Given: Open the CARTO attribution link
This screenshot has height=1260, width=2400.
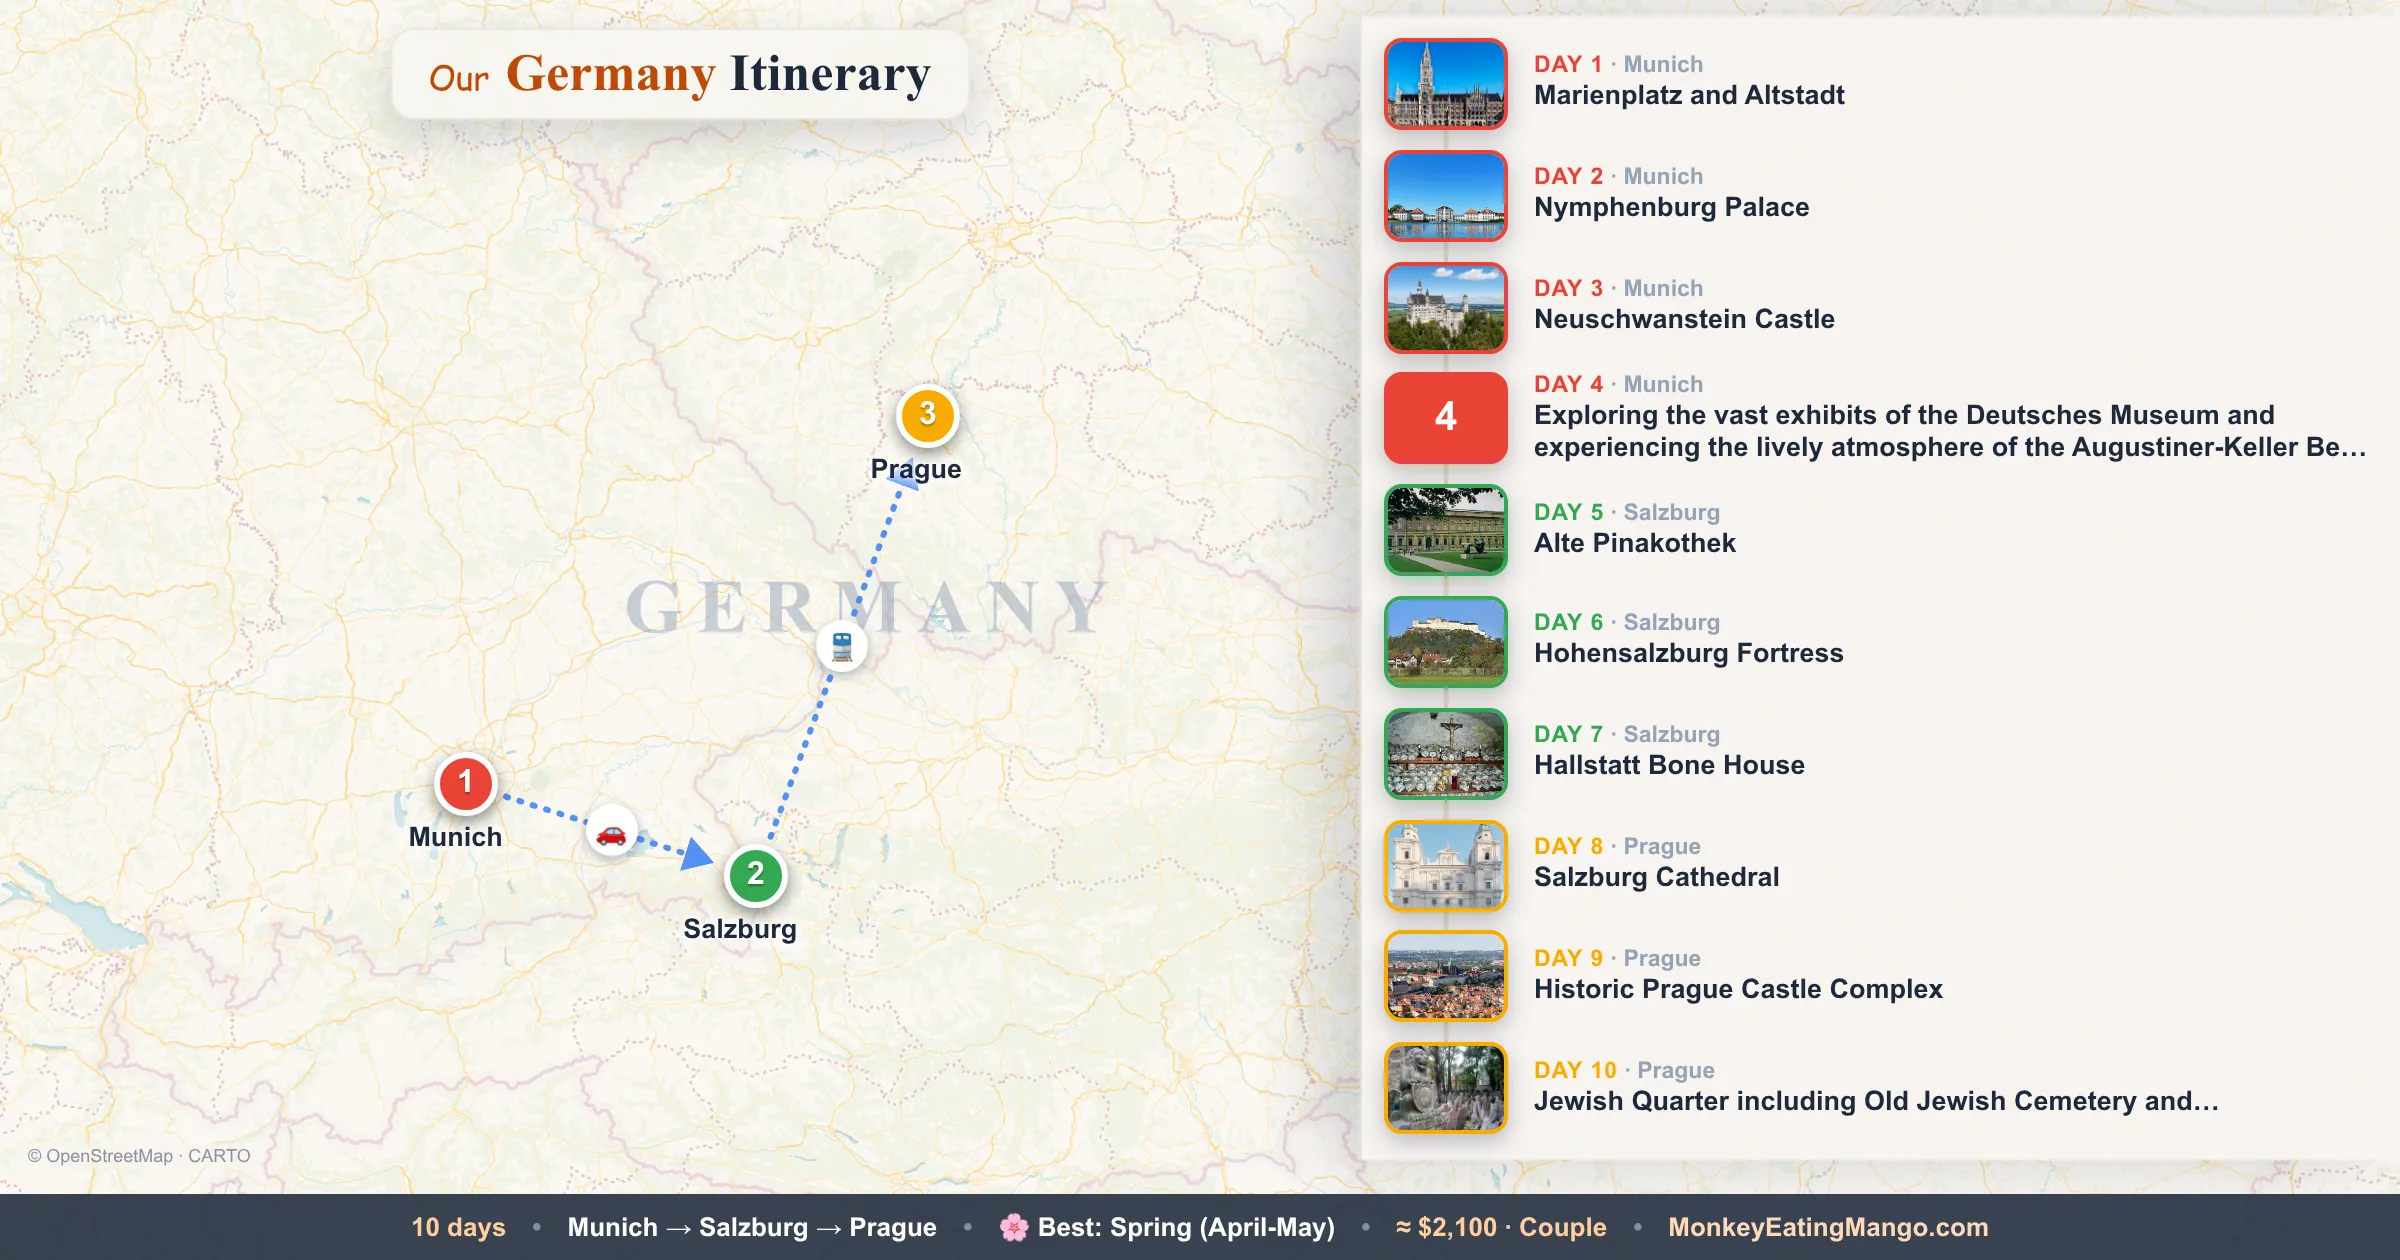Looking at the screenshot, I should pos(219,1156).
